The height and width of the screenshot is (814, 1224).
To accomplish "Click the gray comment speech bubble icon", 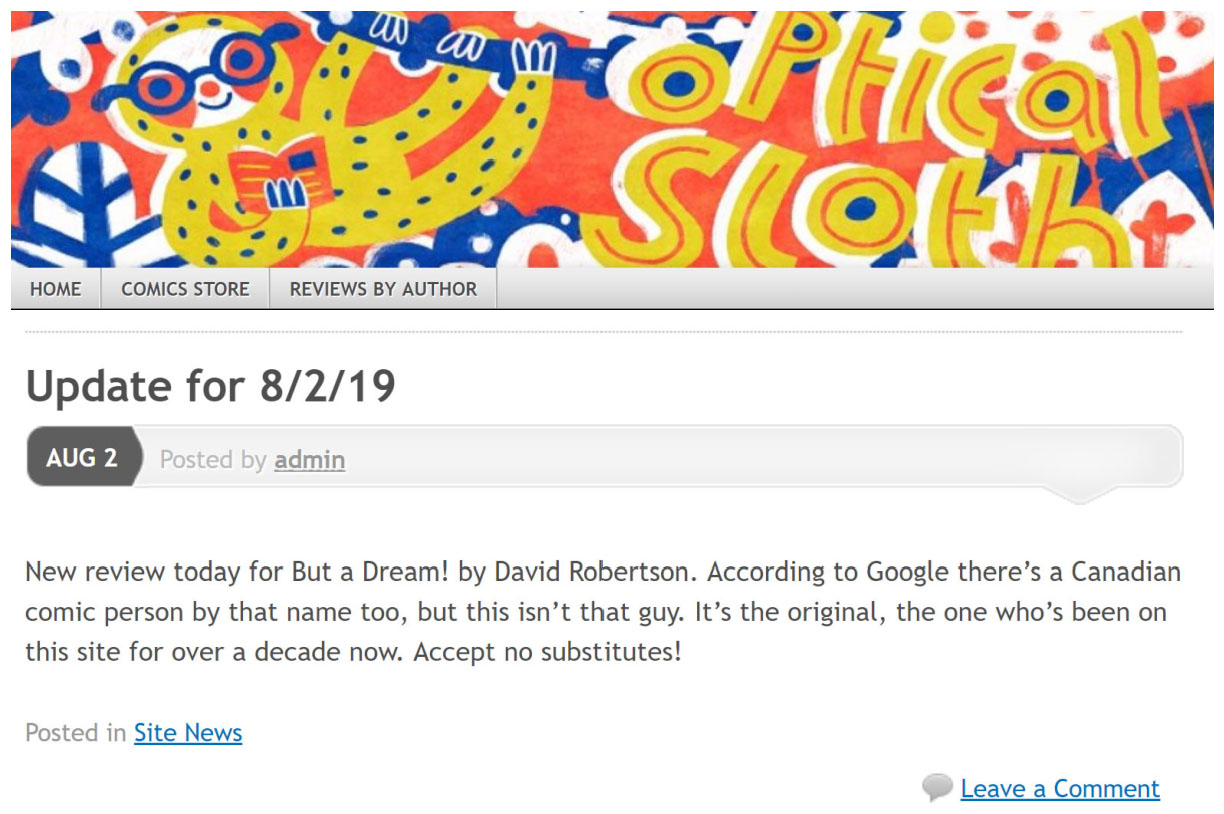I will coord(937,788).
